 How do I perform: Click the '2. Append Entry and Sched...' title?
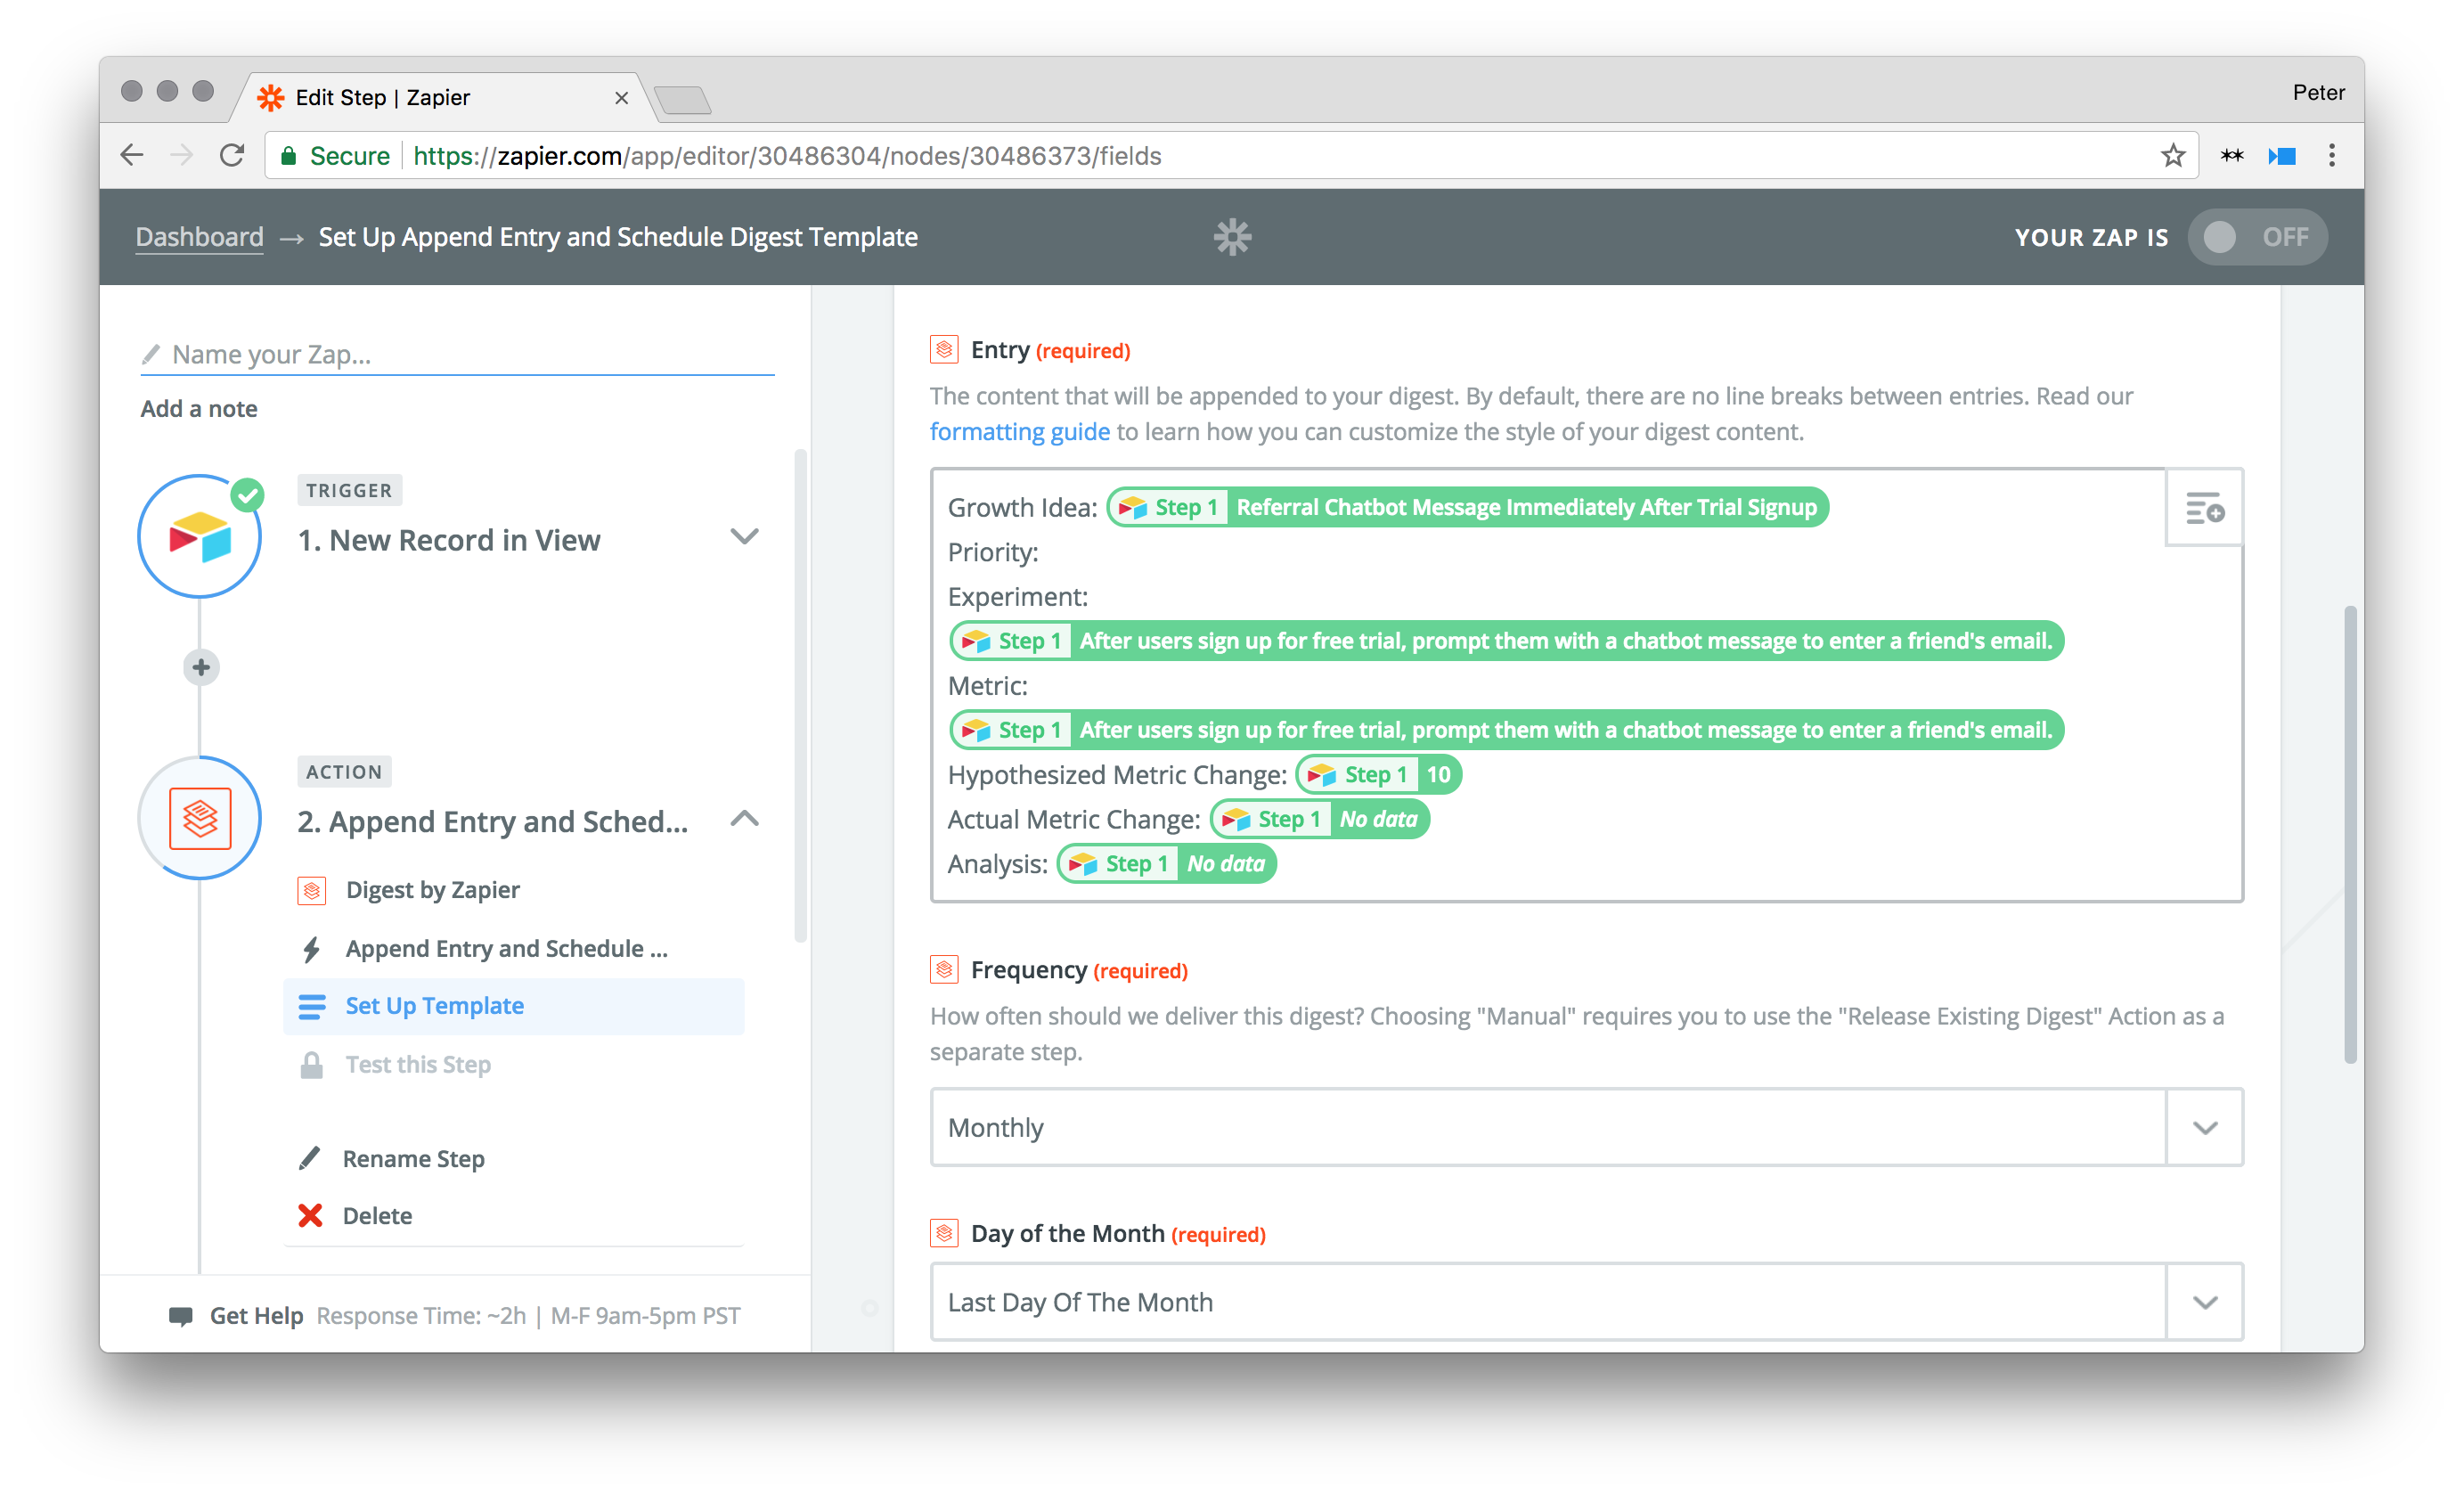point(492,821)
